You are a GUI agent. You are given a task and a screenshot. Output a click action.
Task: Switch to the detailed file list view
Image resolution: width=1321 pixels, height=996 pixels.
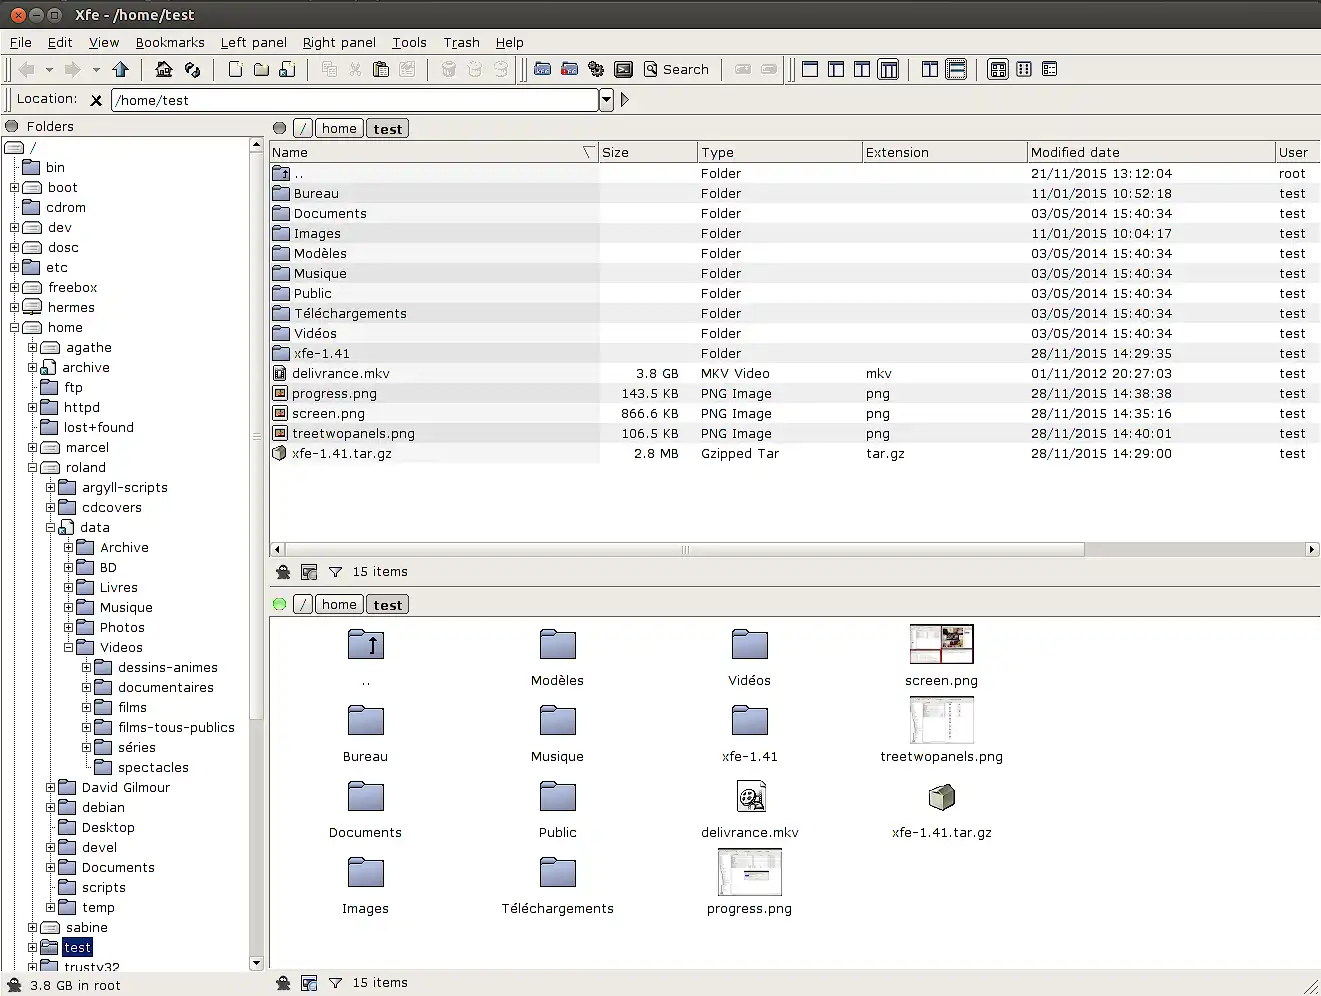[x=1049, y=69]
